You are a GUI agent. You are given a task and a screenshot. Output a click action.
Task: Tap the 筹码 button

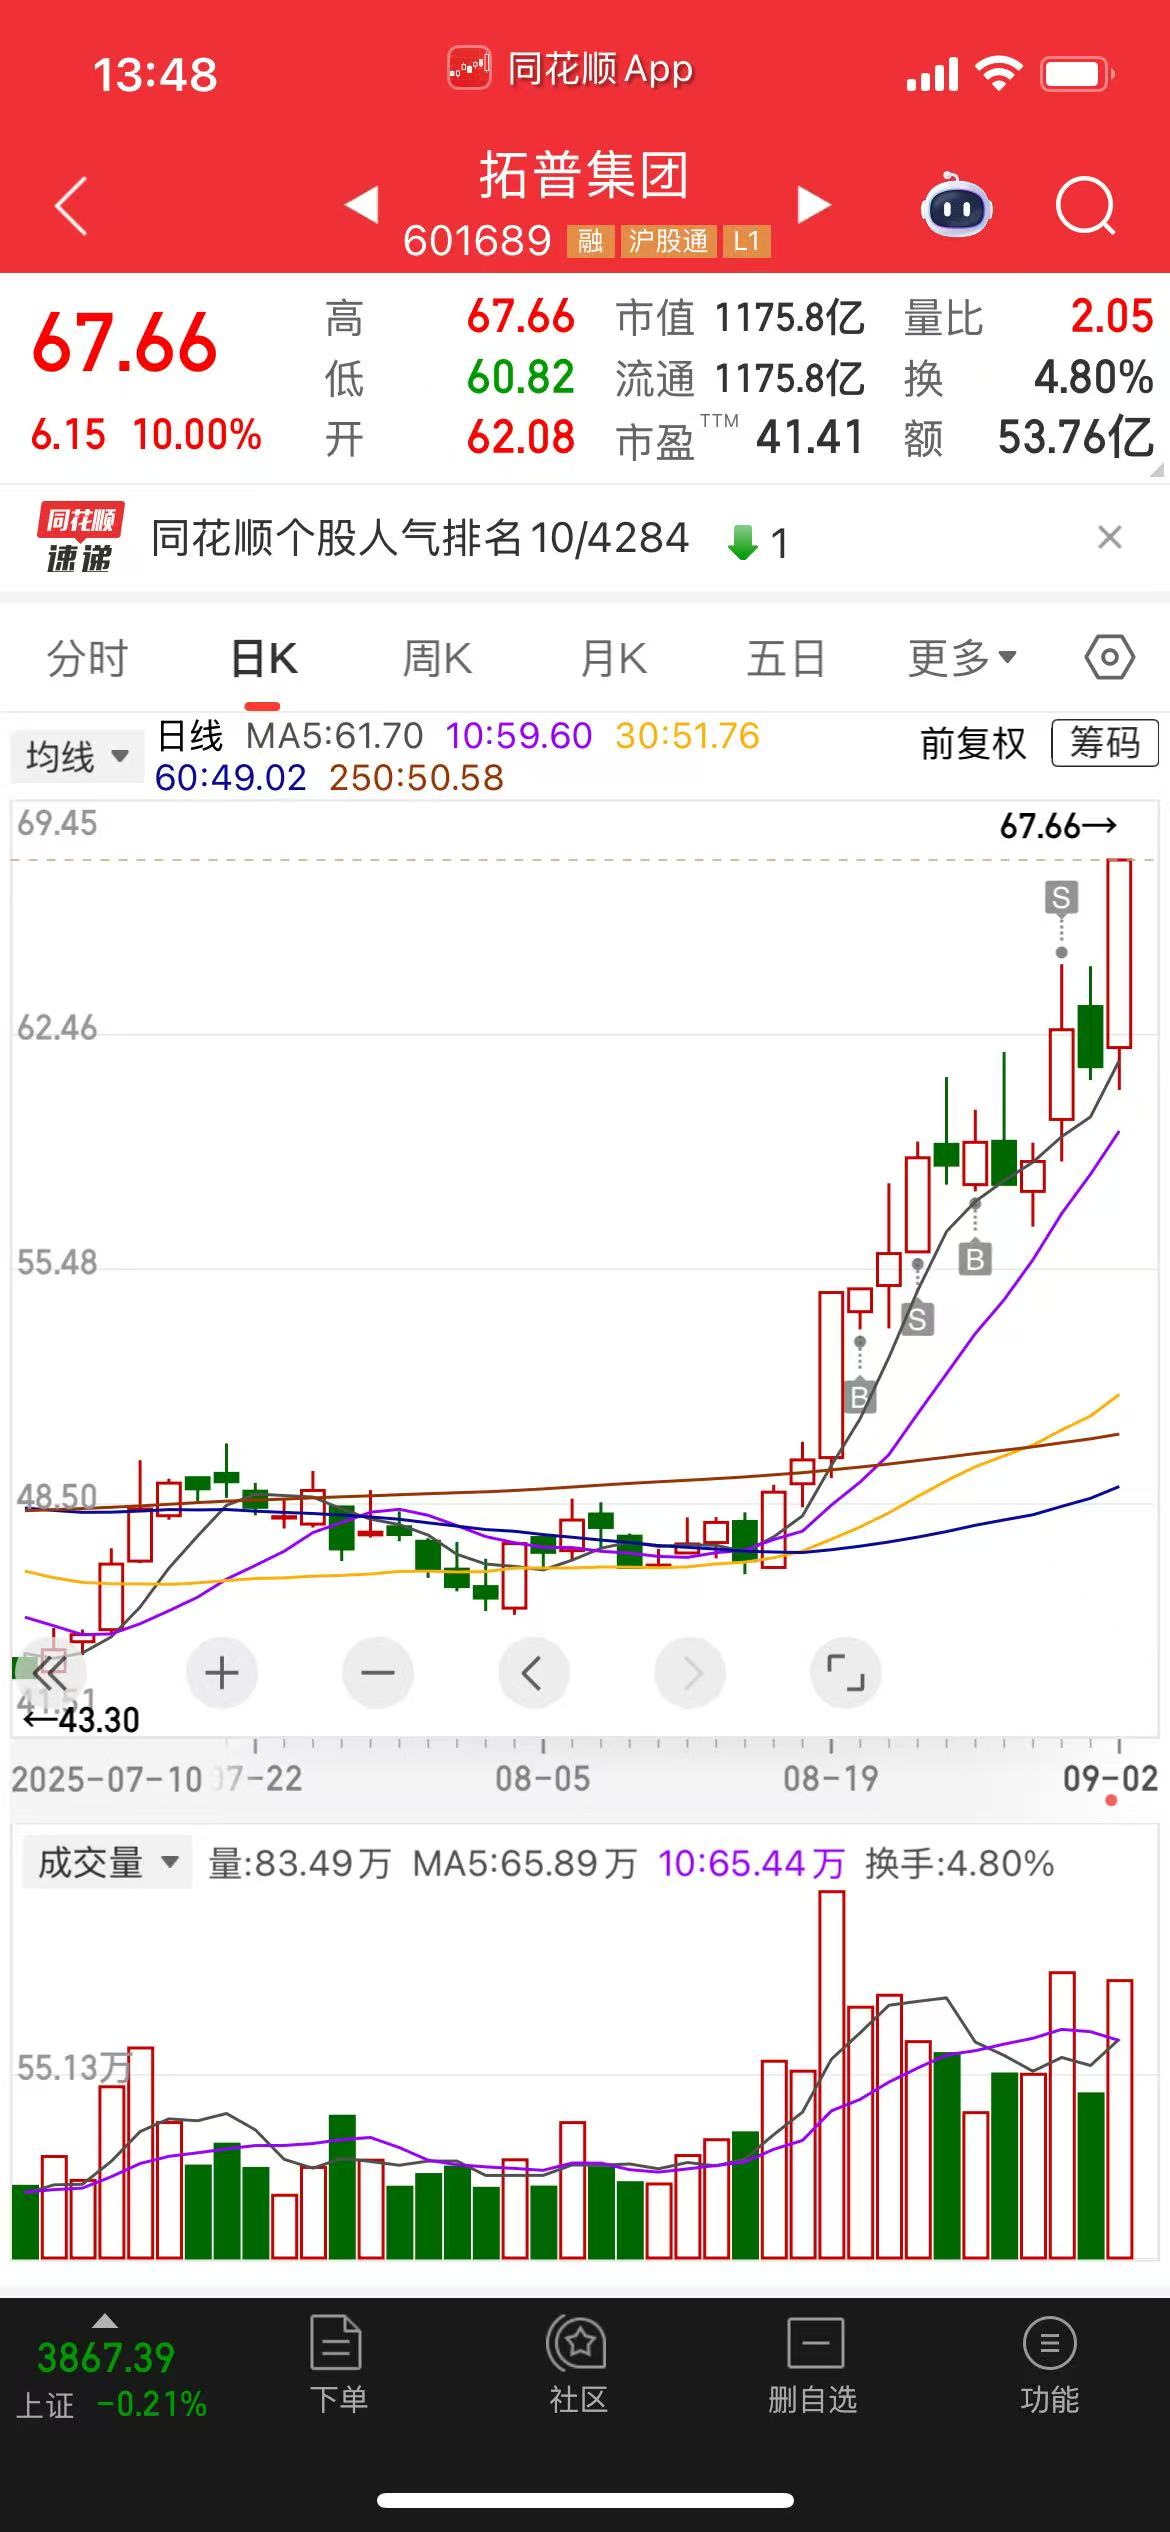click(x=1104, y=743)
